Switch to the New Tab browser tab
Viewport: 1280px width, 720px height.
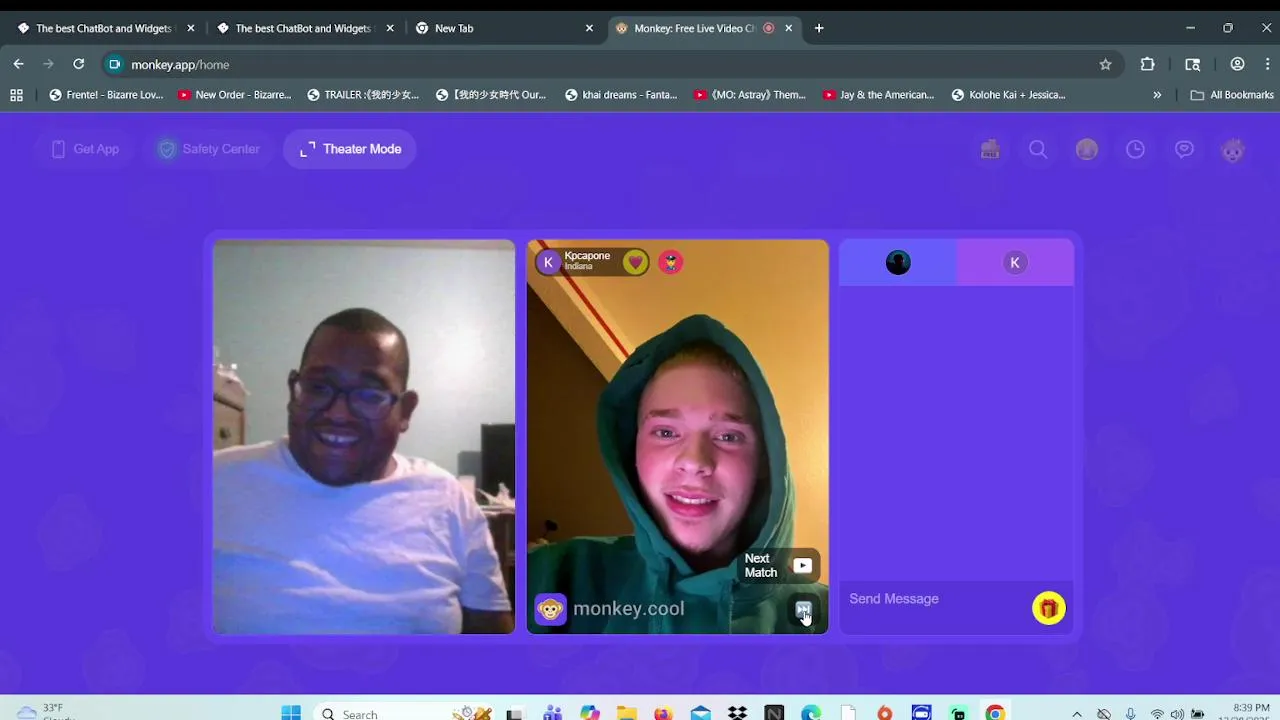tap(504, 28)
